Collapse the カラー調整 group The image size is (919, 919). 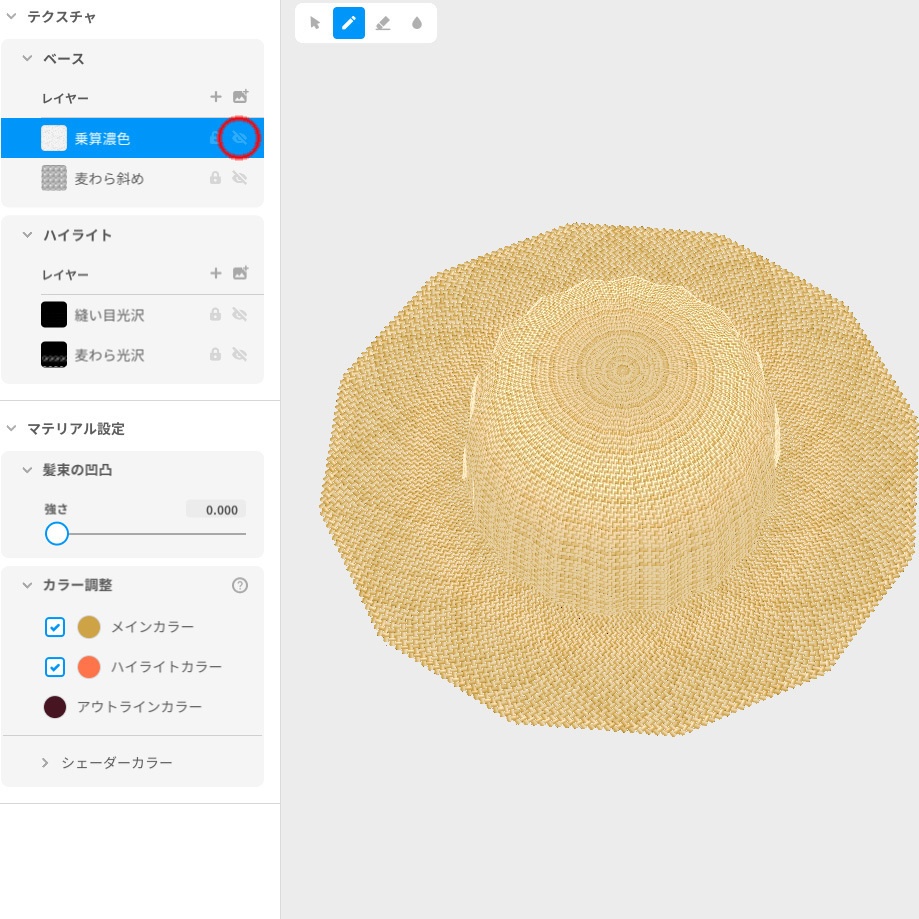pyautogui.click(x=27, y=585)
